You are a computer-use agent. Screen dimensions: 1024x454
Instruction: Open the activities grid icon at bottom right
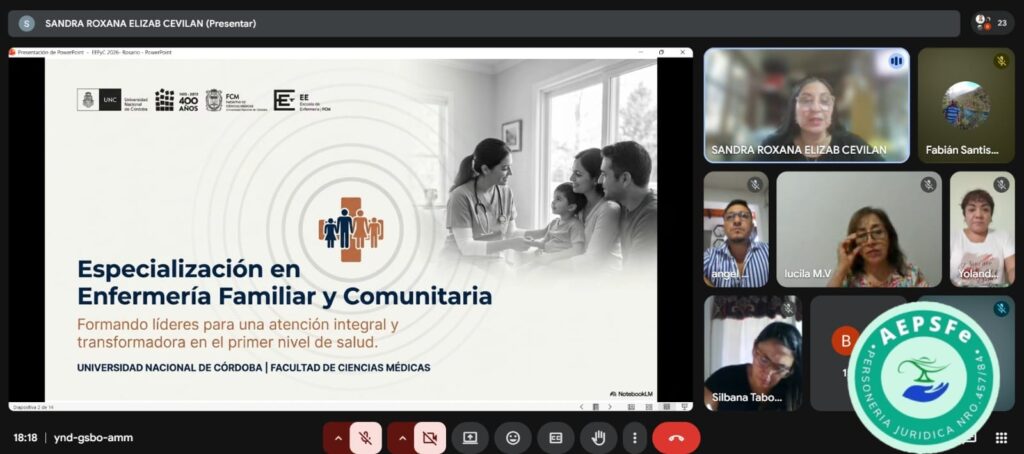tap(1000, 438)
